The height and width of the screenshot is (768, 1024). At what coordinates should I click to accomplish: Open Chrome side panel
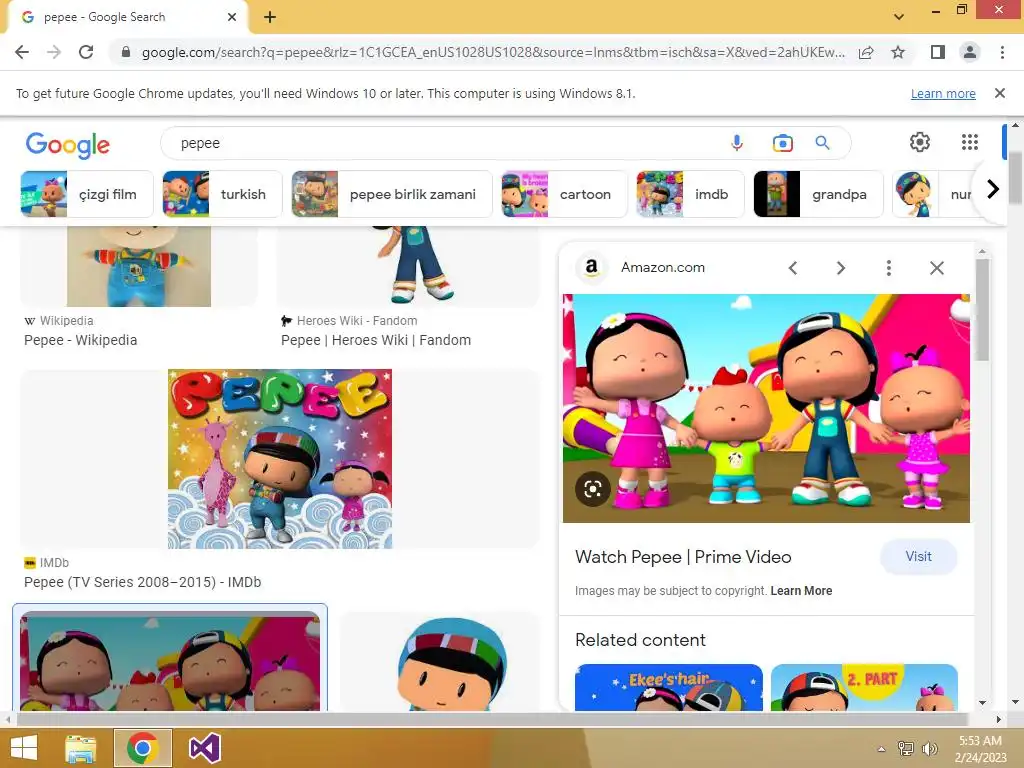pyautogui.click(x=938, y=52)
